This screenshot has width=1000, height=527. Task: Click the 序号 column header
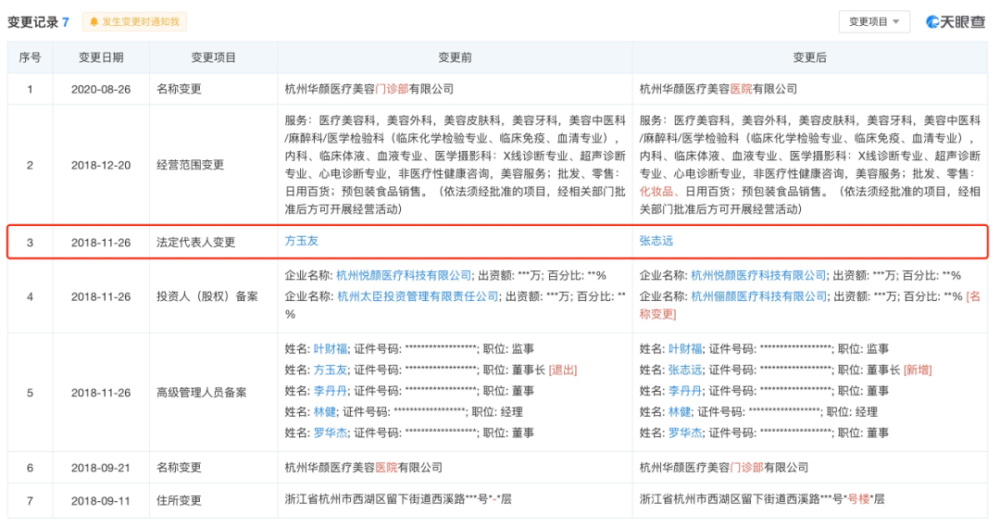[x=30, y=57]
